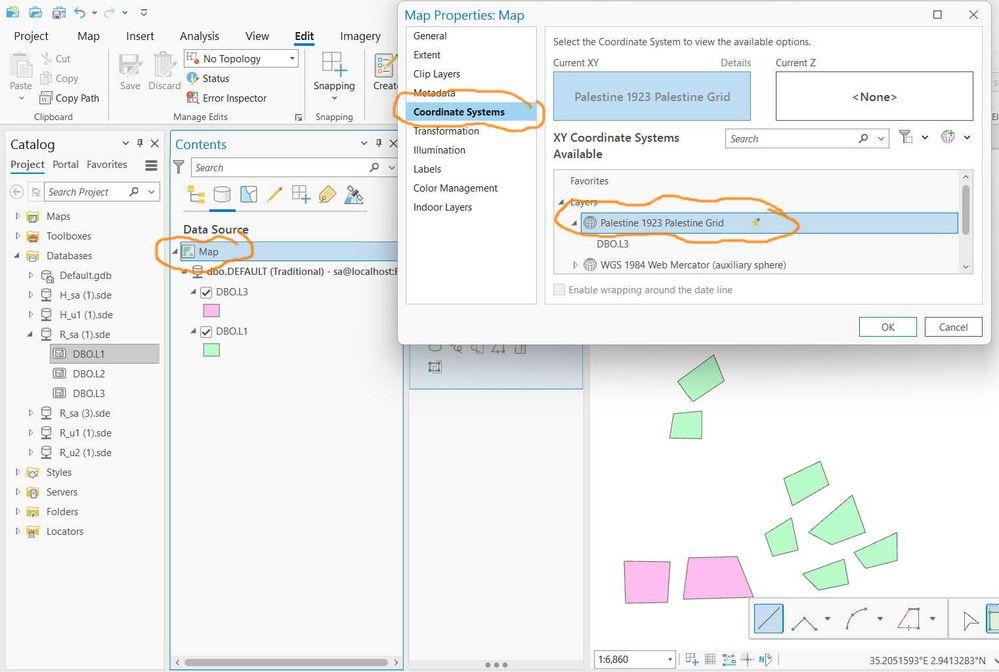Click the green DBO.L1 symbol swatch
Screen dimensions: 999x672
[211, 350]
